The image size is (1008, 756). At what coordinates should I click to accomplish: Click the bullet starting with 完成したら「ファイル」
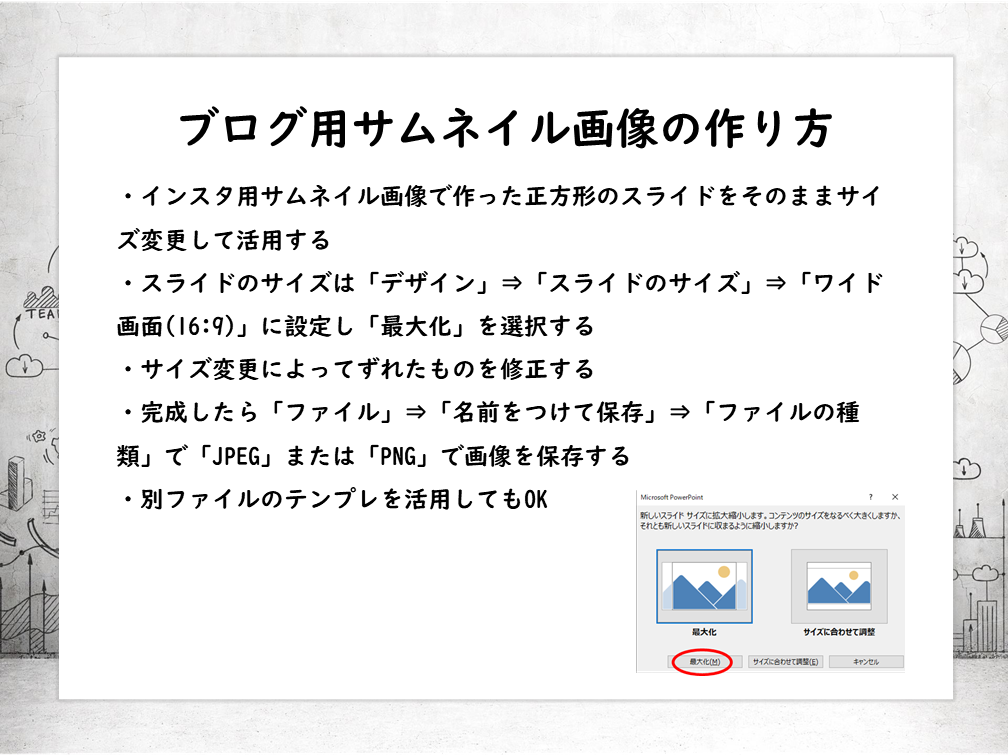coord(490,412)
